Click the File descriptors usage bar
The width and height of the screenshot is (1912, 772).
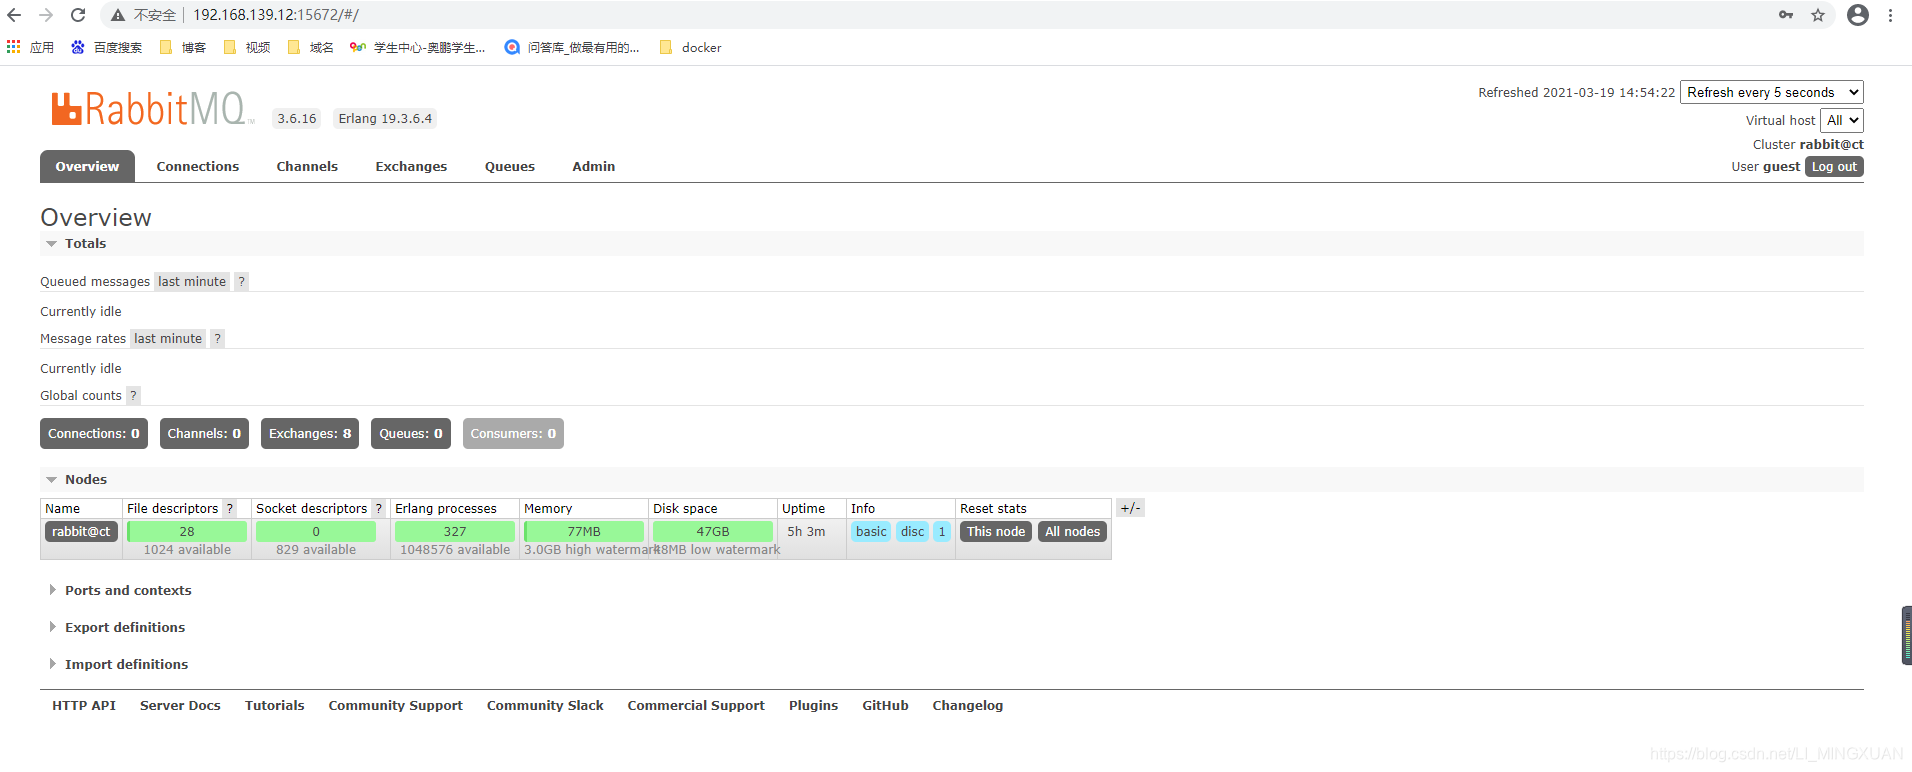(187, 531)
